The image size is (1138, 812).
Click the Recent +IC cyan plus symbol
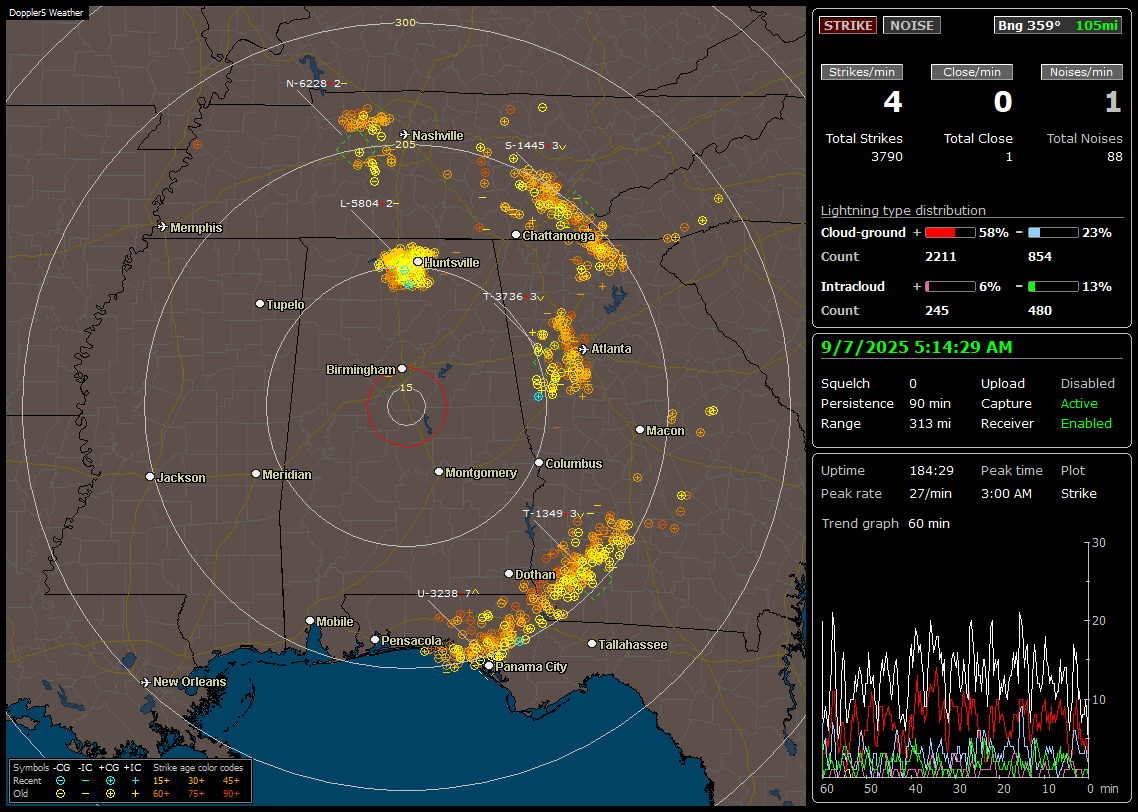click(x=135, y=781)
